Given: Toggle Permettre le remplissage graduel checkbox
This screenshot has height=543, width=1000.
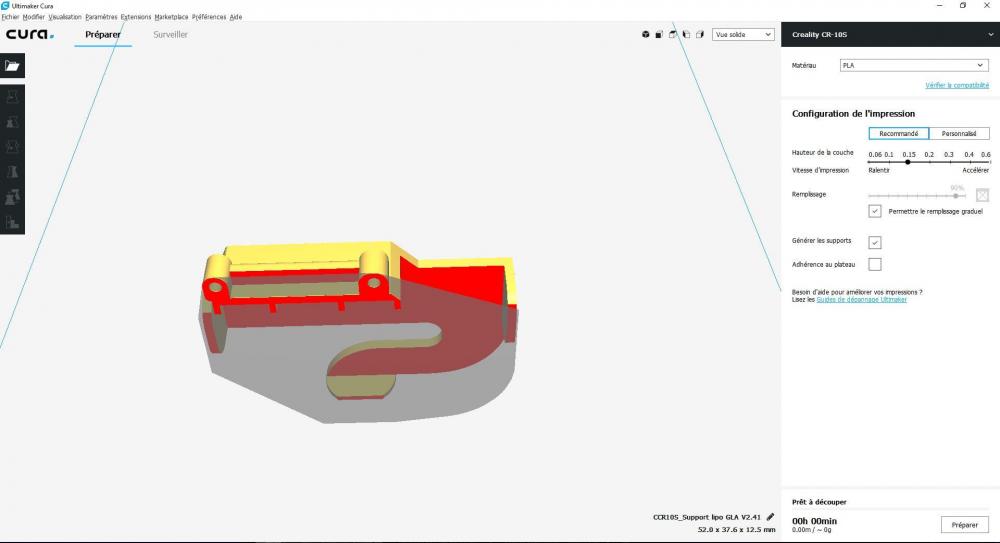Looking at the screenshot, I should (874, 211).
